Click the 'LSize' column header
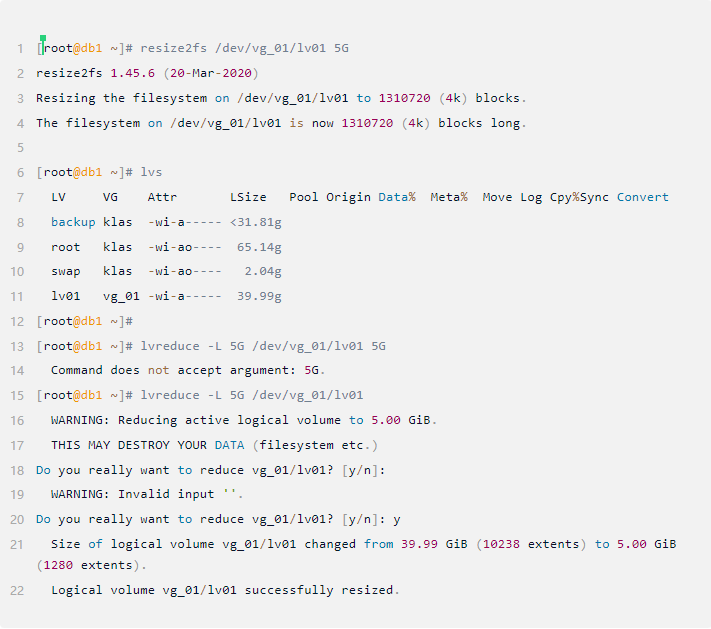This screenshot has width=711, height=629. (249, 197)
